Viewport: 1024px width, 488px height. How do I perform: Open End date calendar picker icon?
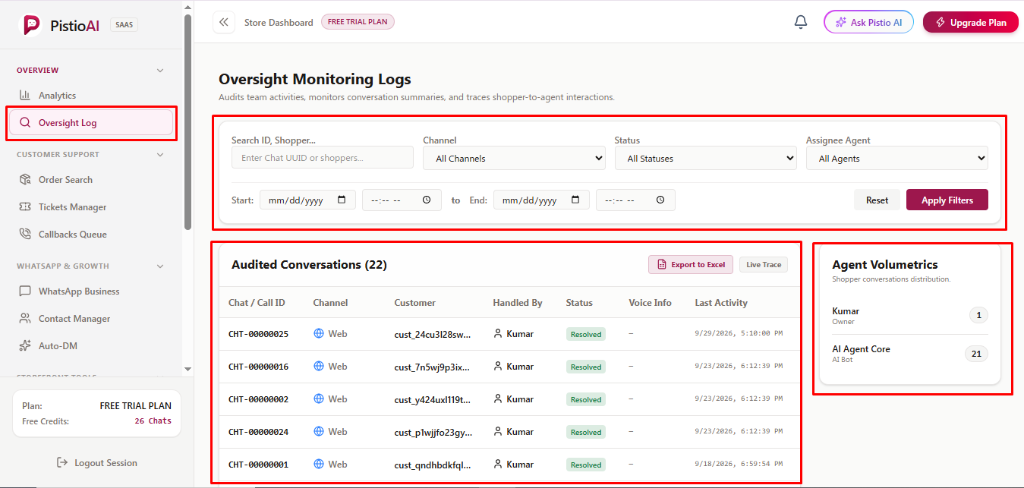pos(575,200)
